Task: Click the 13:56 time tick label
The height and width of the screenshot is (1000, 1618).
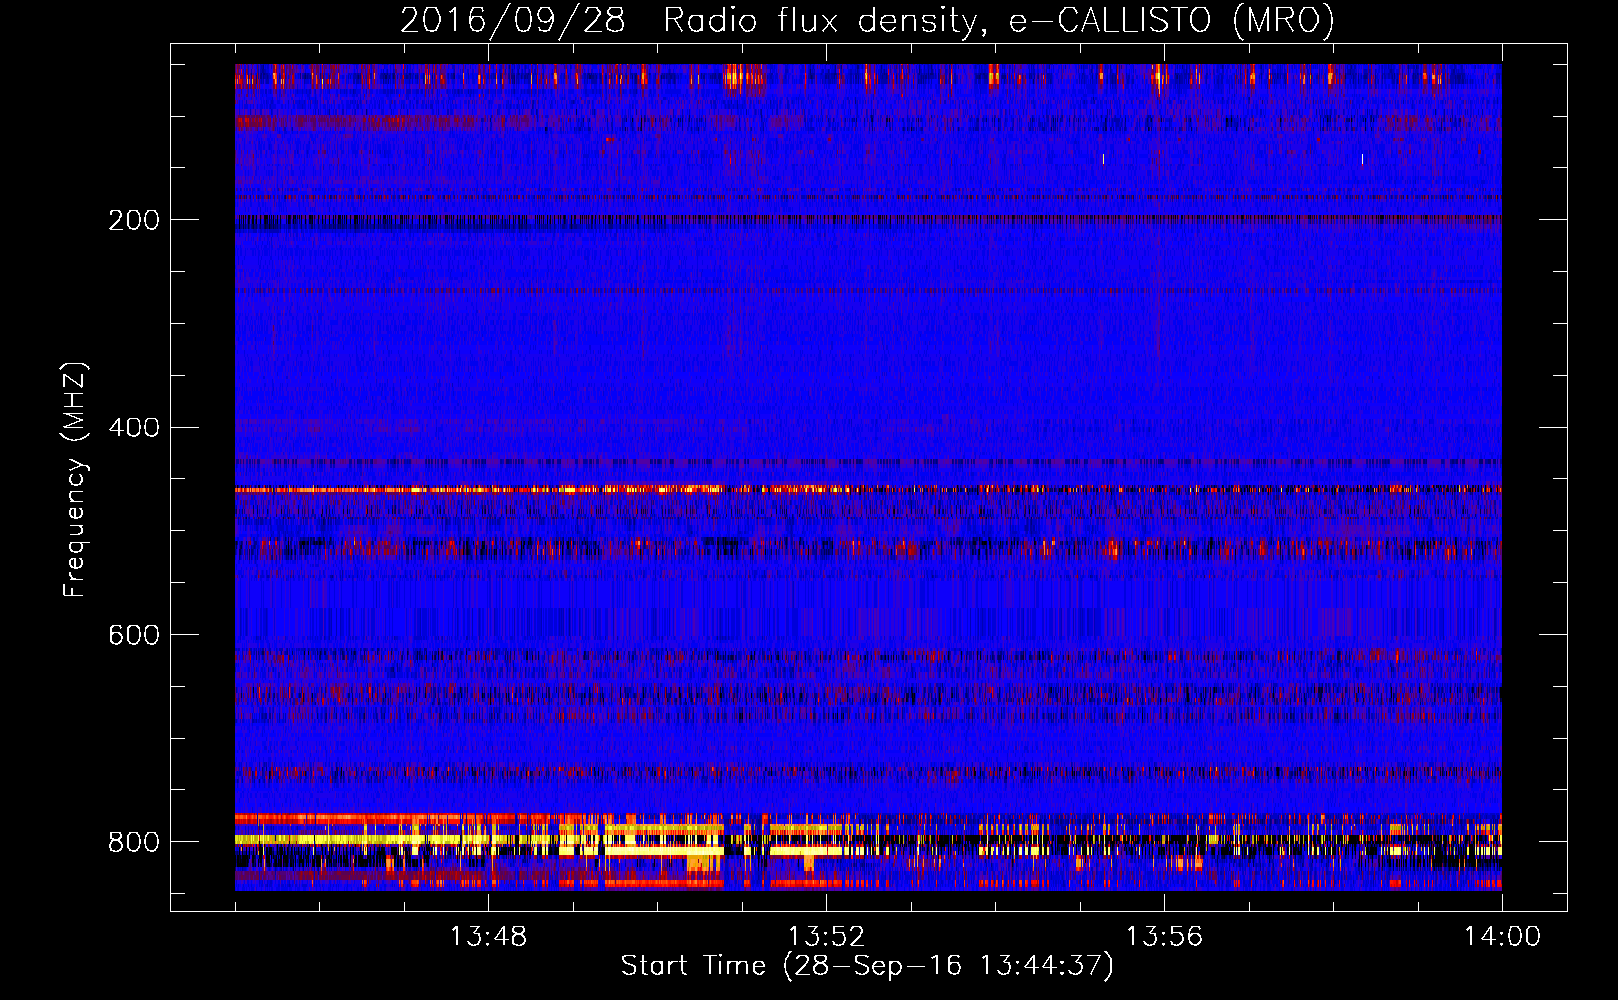Action: tap(1164, 937)
